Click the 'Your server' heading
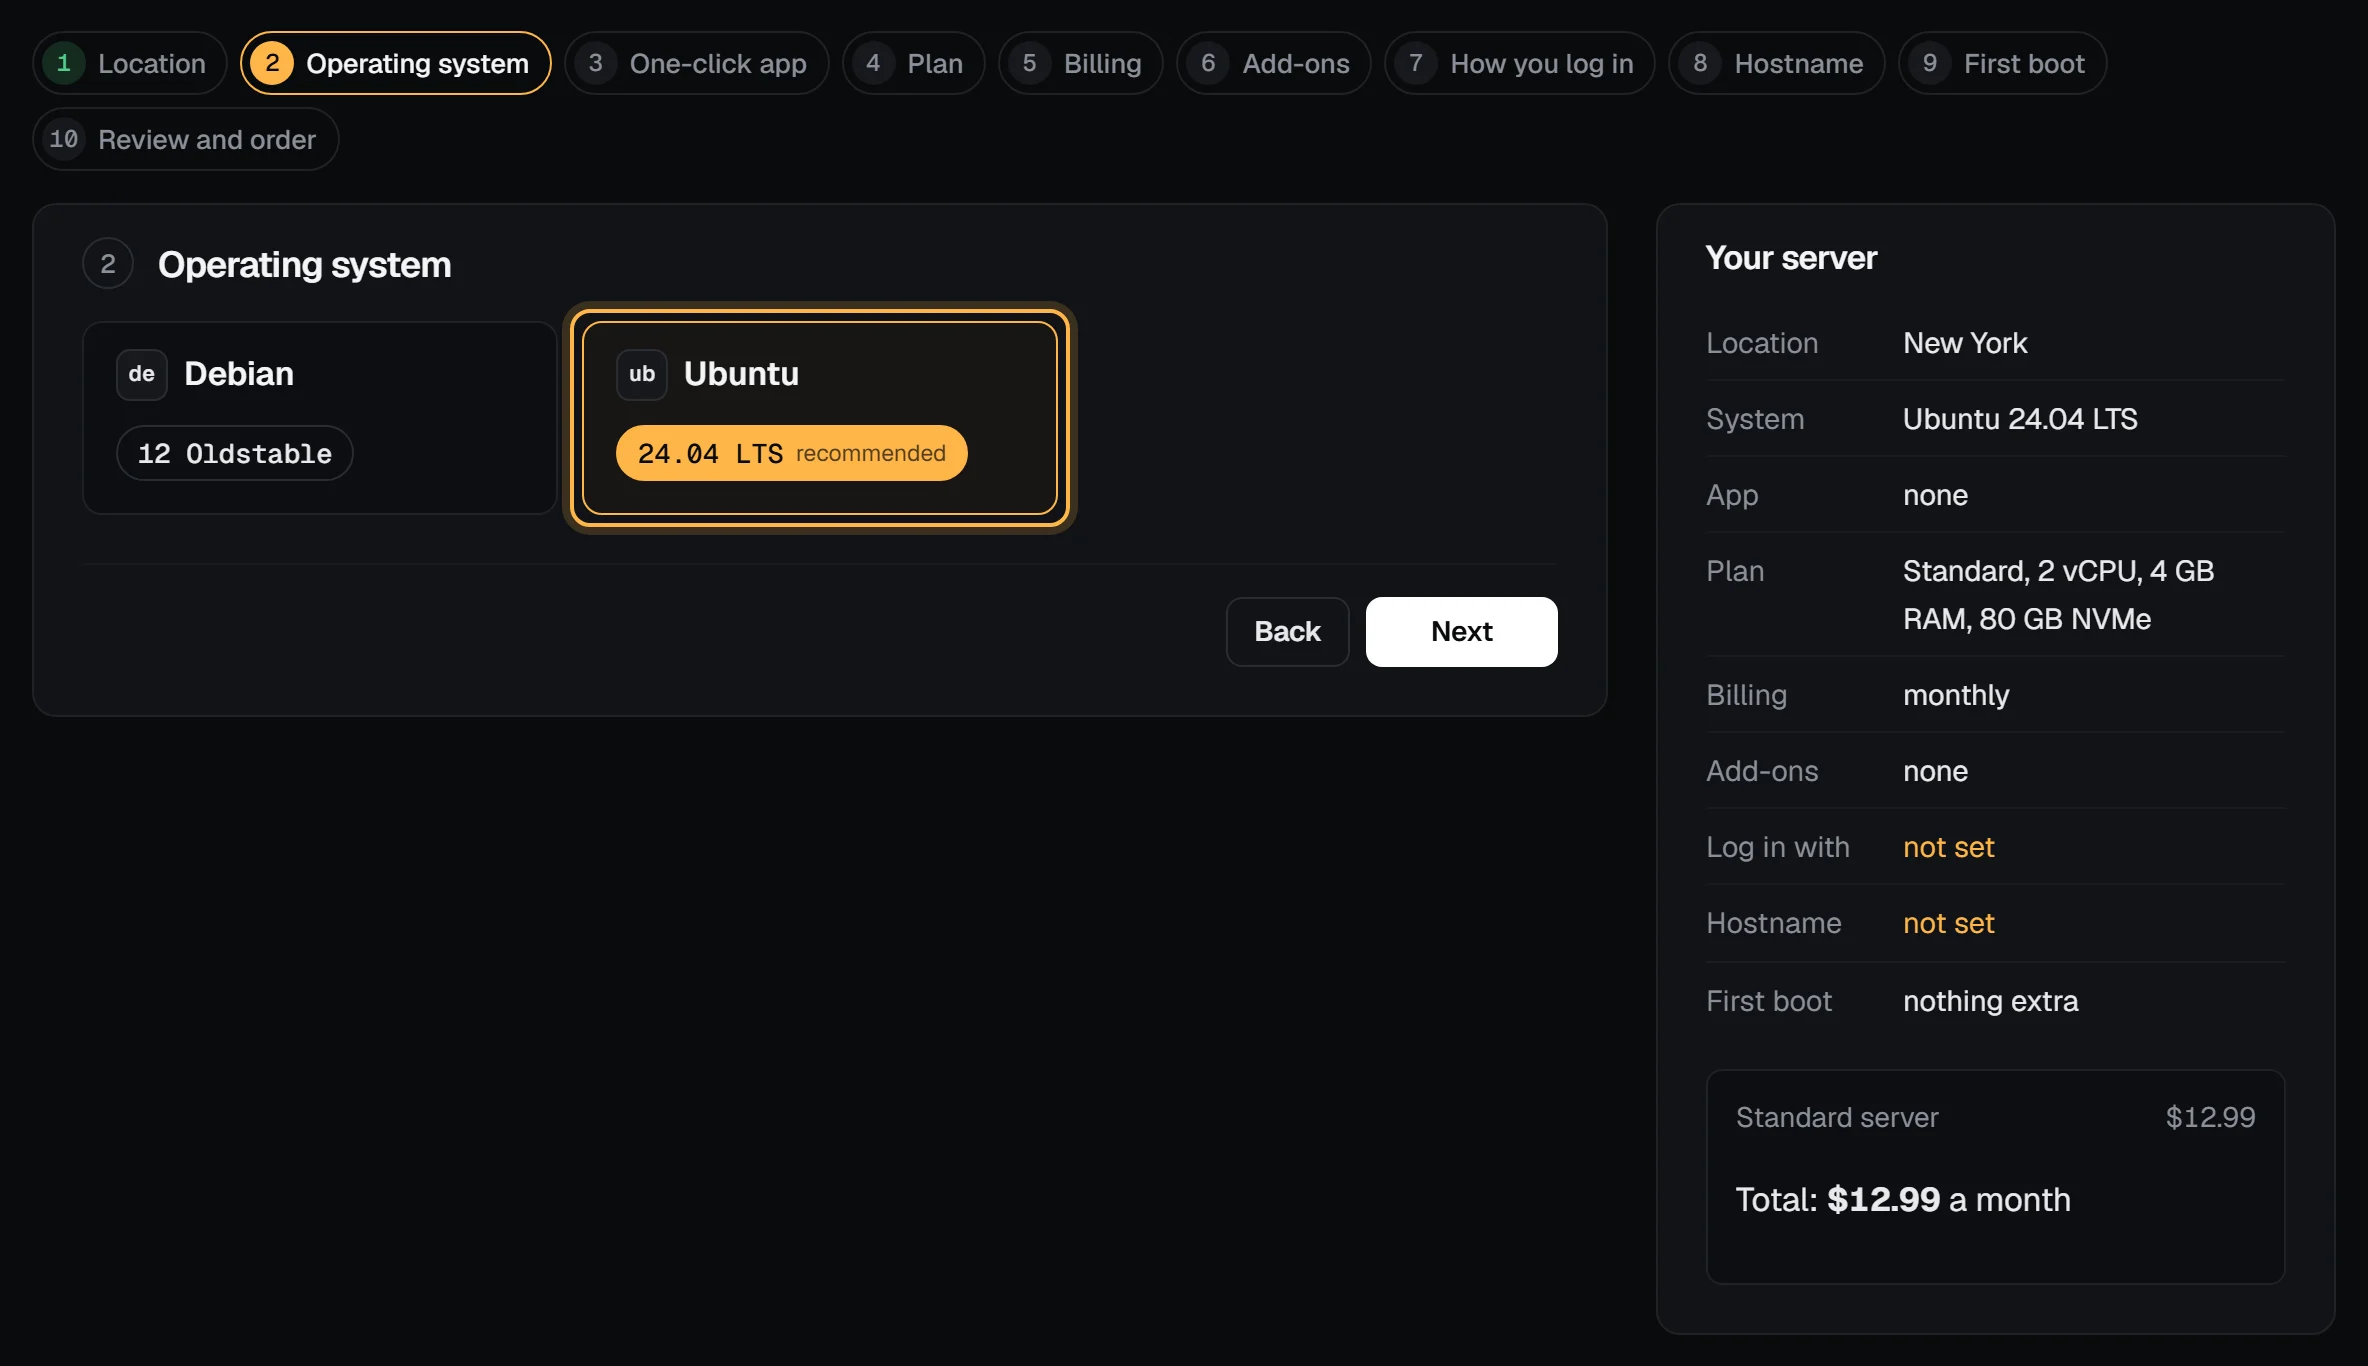Viewport: 2368px width, 1366px height. pos(1791,258)
